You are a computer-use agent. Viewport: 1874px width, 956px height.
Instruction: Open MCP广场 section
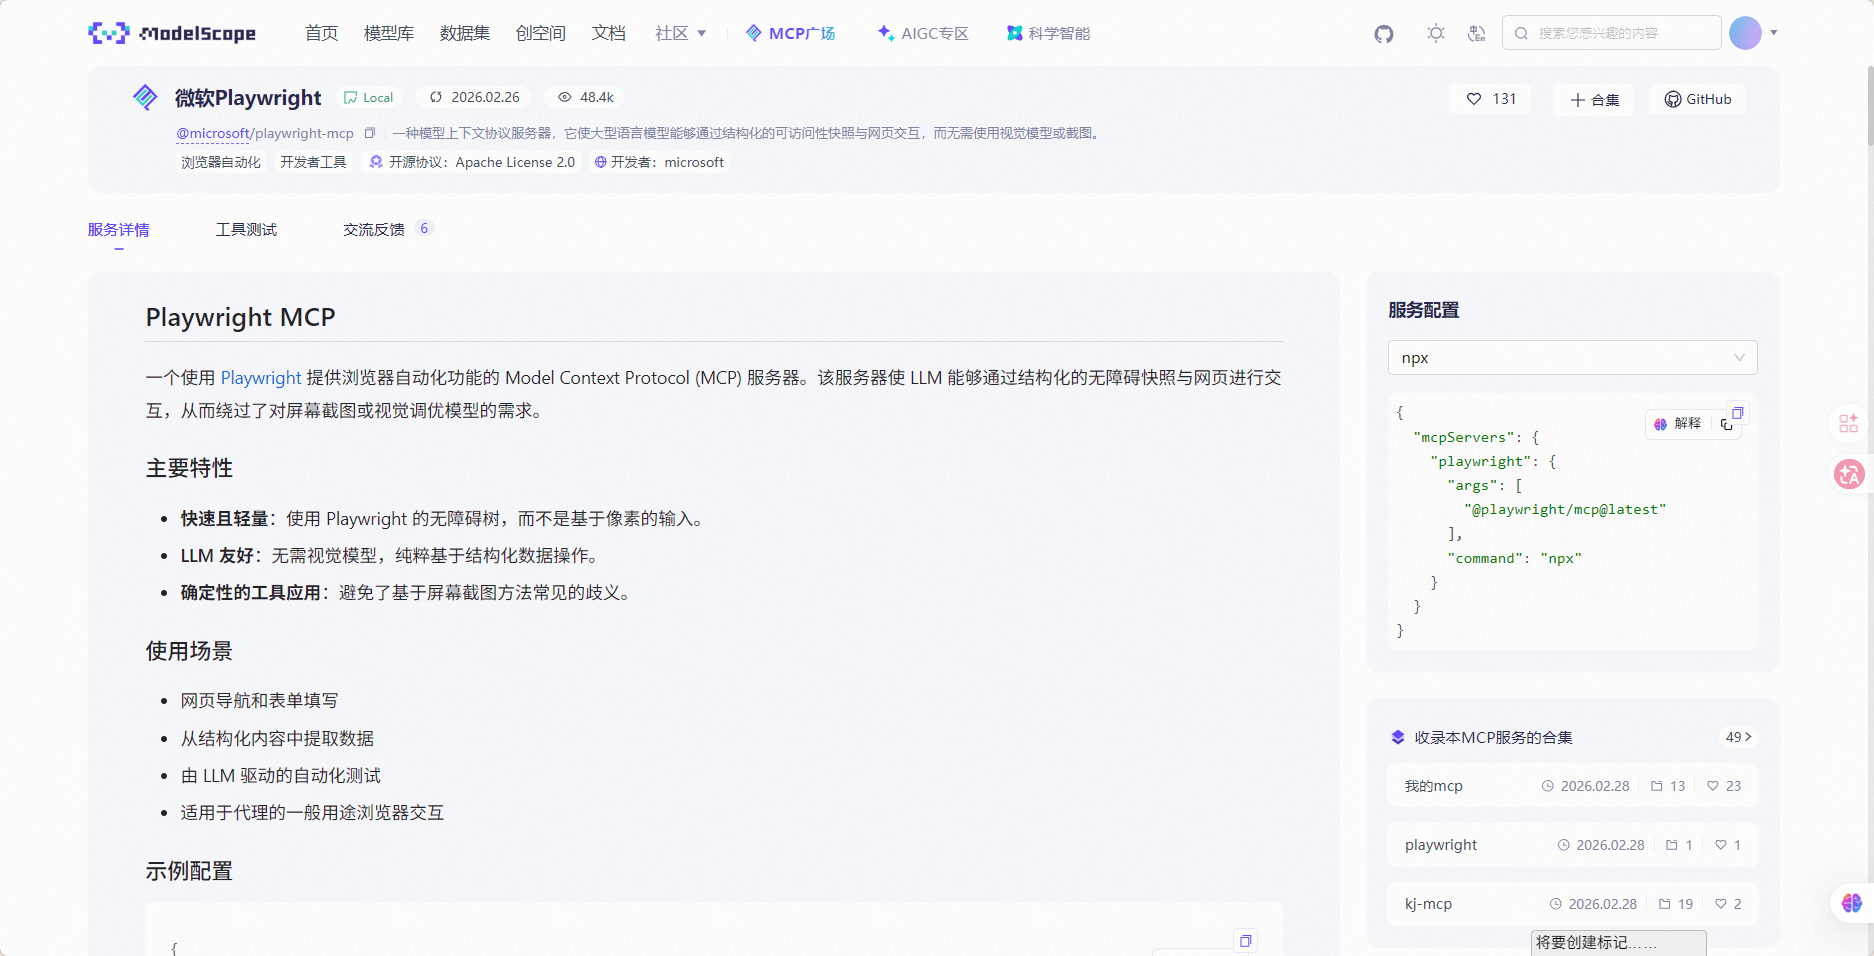(x=791, y=33)
